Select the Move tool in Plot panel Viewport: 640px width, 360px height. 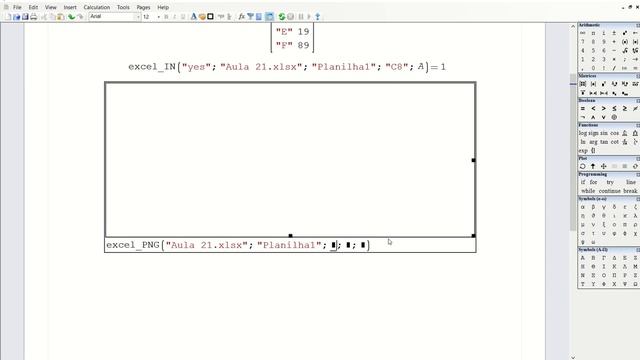604,167
